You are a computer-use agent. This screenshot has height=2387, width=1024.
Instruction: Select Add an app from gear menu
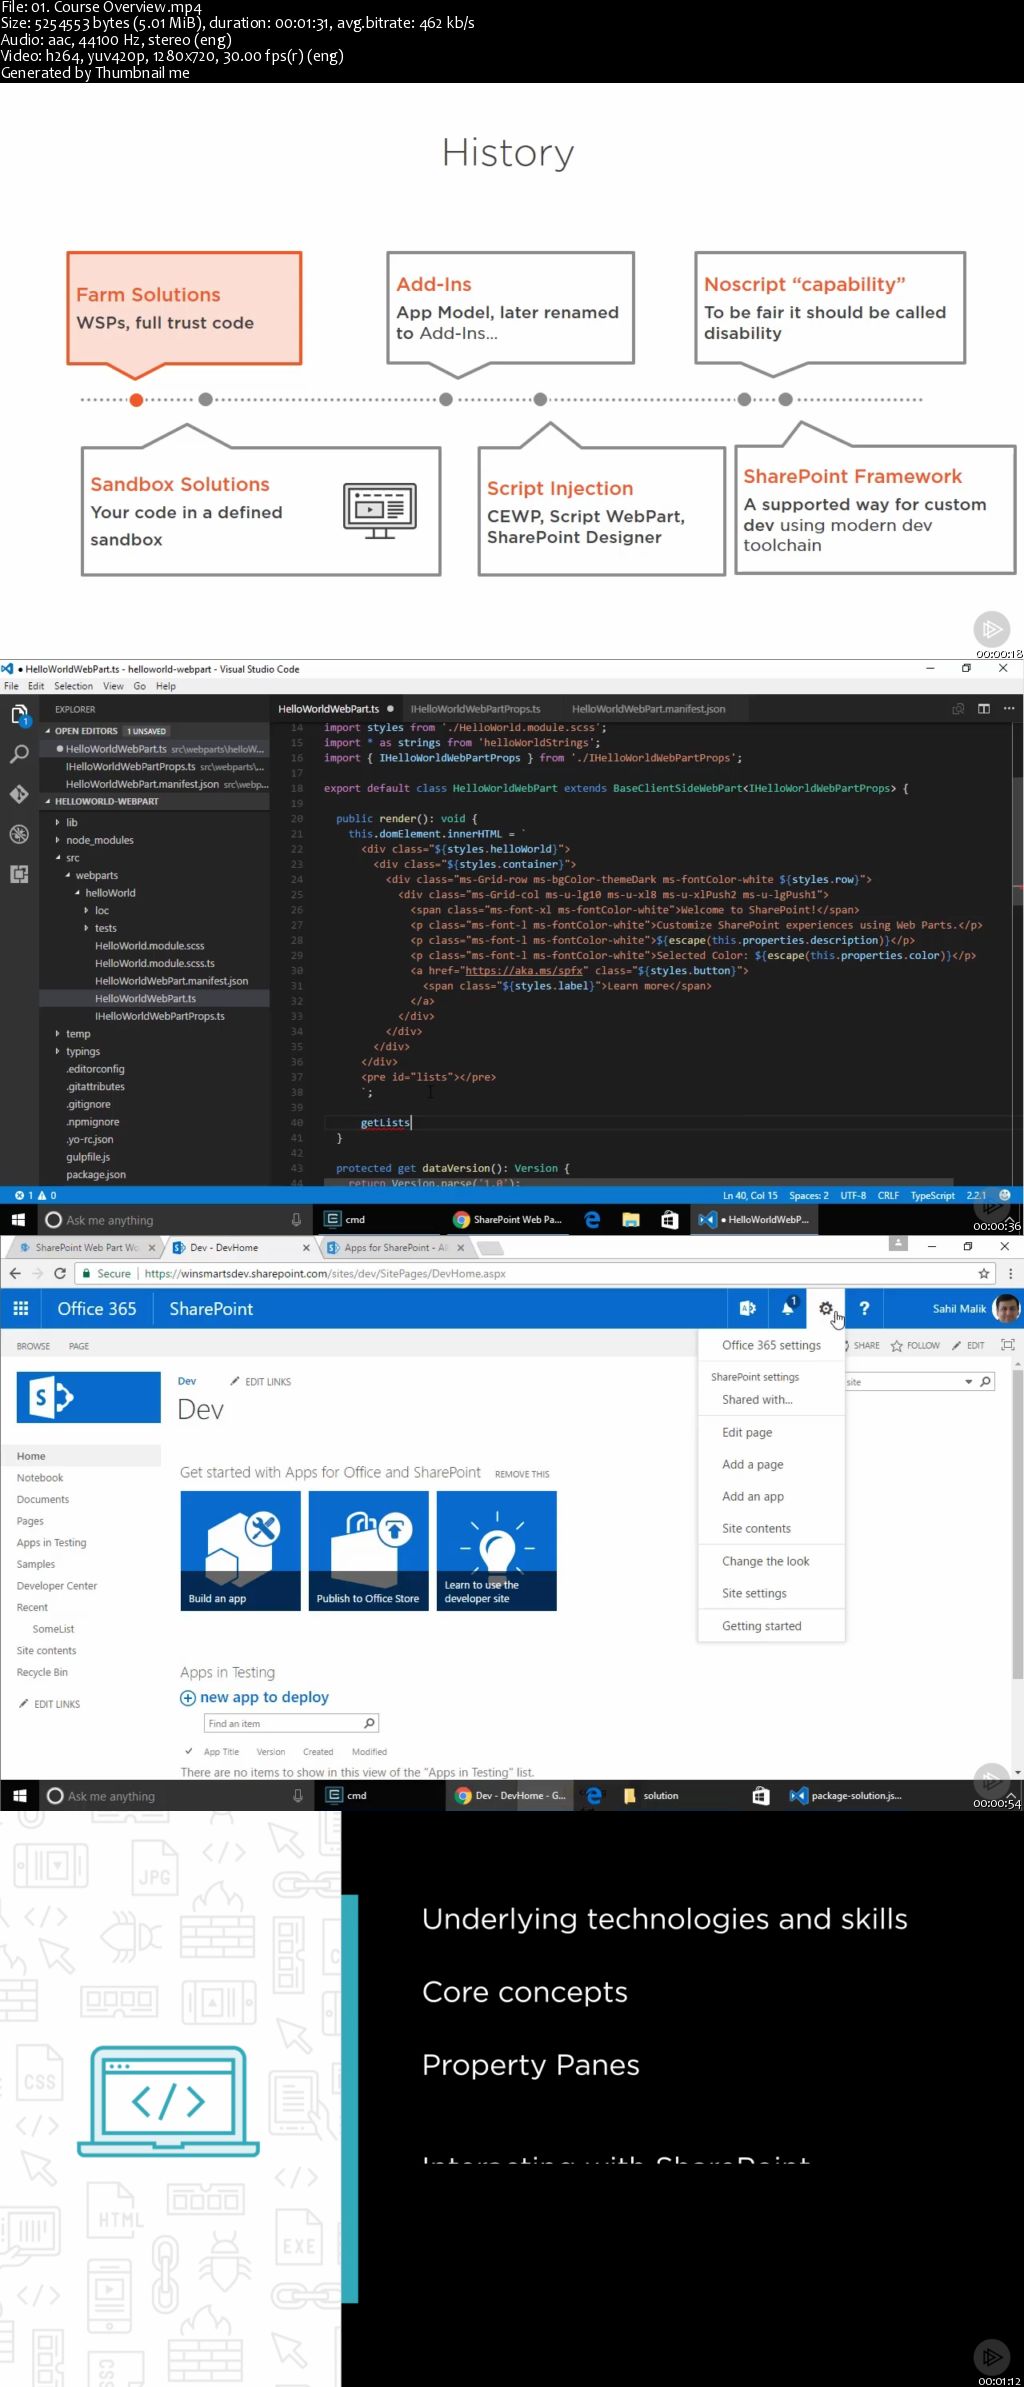click(x=752, y=1496)
